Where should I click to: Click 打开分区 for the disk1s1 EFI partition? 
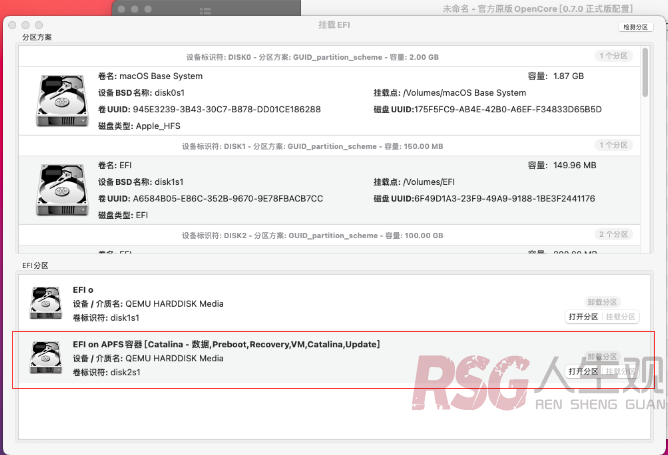coord(583,316)
